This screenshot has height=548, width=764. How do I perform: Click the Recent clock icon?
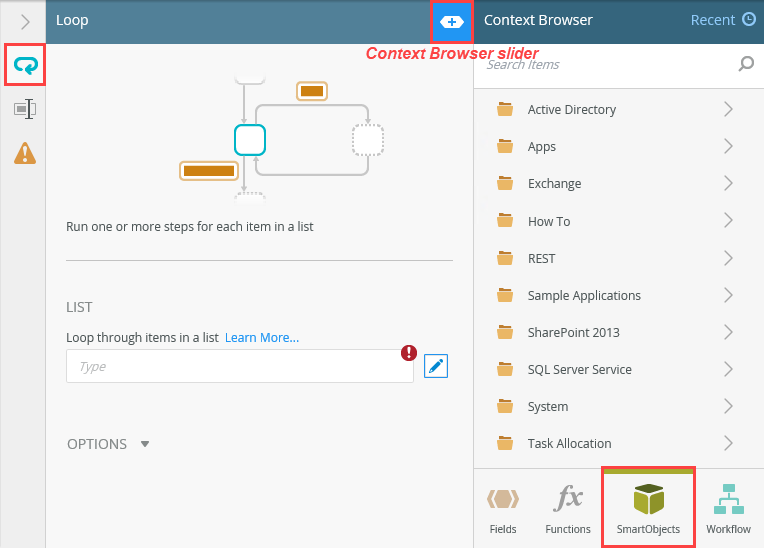[x=748, y=19]
